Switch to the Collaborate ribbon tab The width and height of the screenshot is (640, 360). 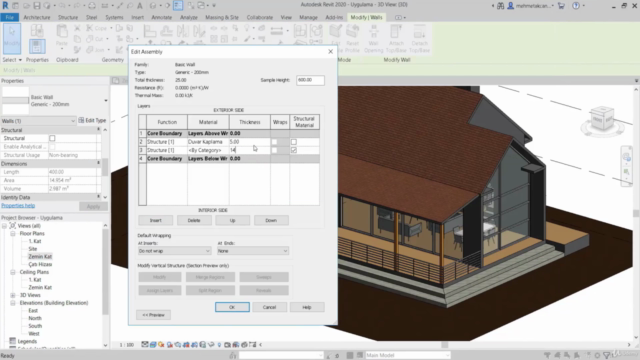coord(260,17)
